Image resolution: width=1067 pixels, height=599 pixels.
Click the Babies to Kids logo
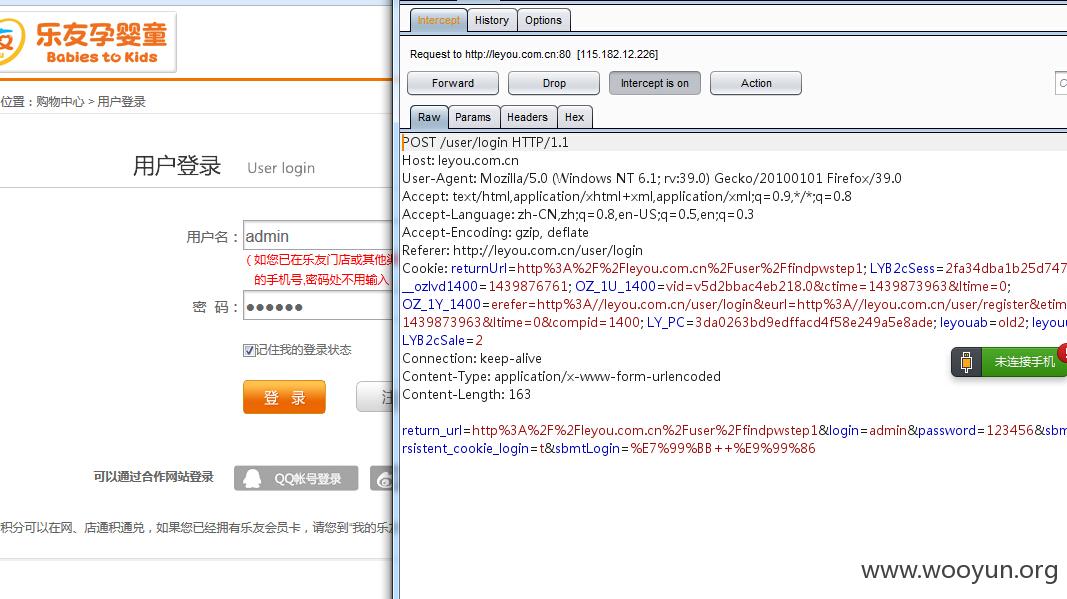click(87, 41)
